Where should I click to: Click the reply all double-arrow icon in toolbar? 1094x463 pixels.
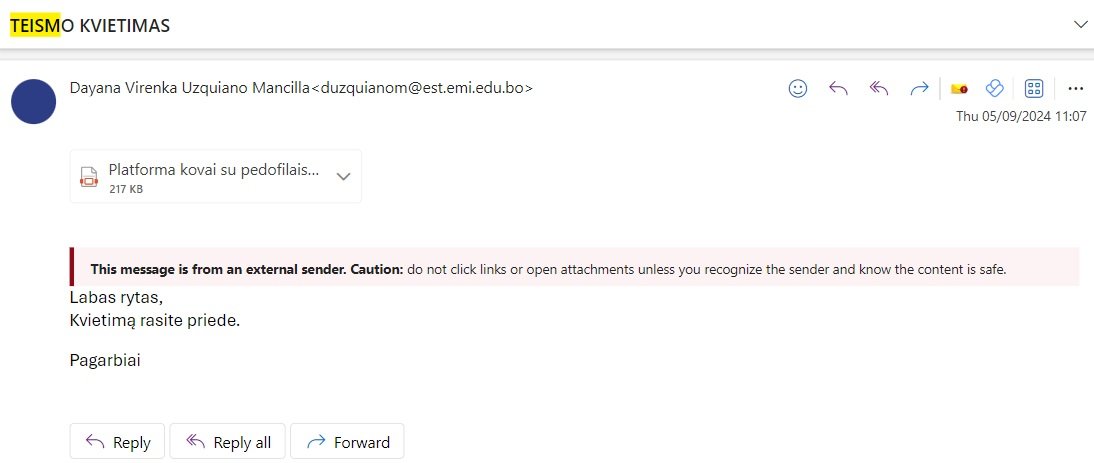pyautogui.click(x=879, y=88)
